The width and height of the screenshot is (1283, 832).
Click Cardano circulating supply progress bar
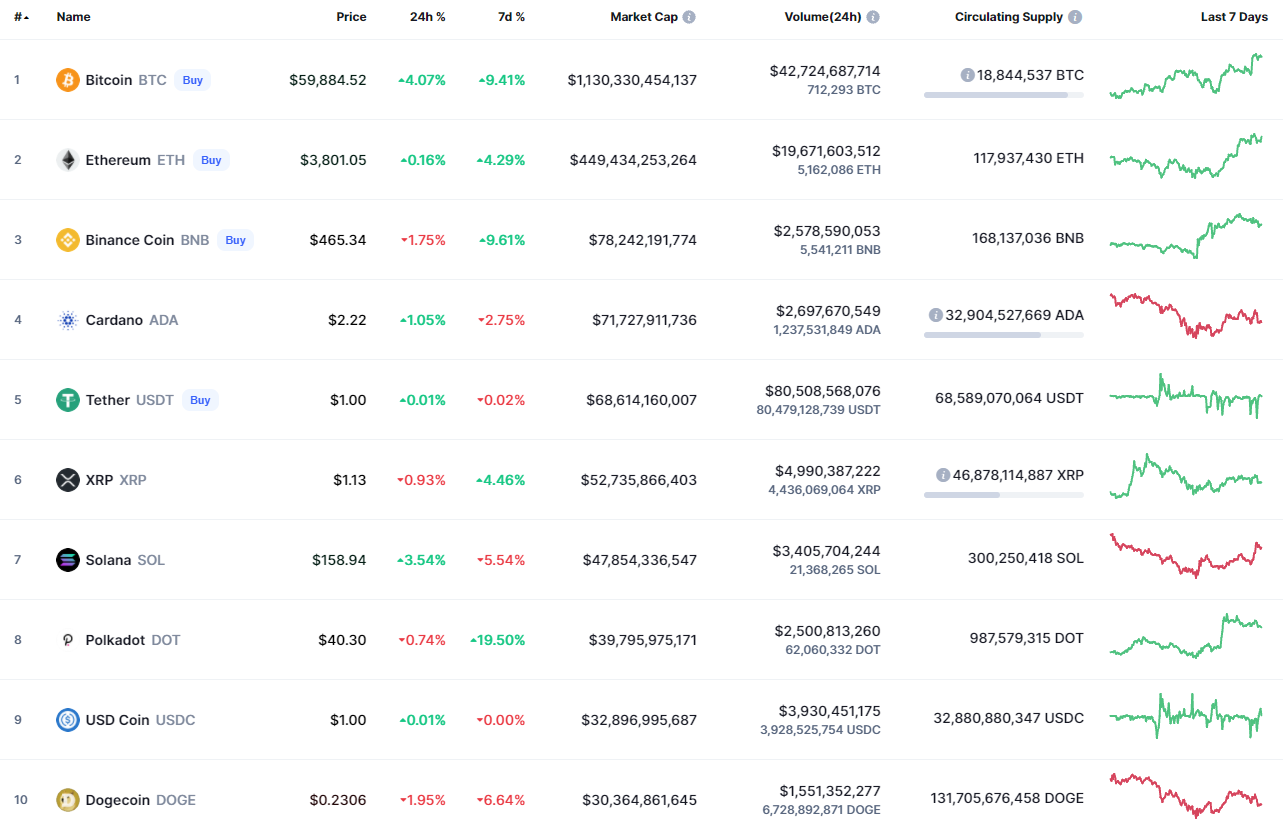(x=1004, y=335)
